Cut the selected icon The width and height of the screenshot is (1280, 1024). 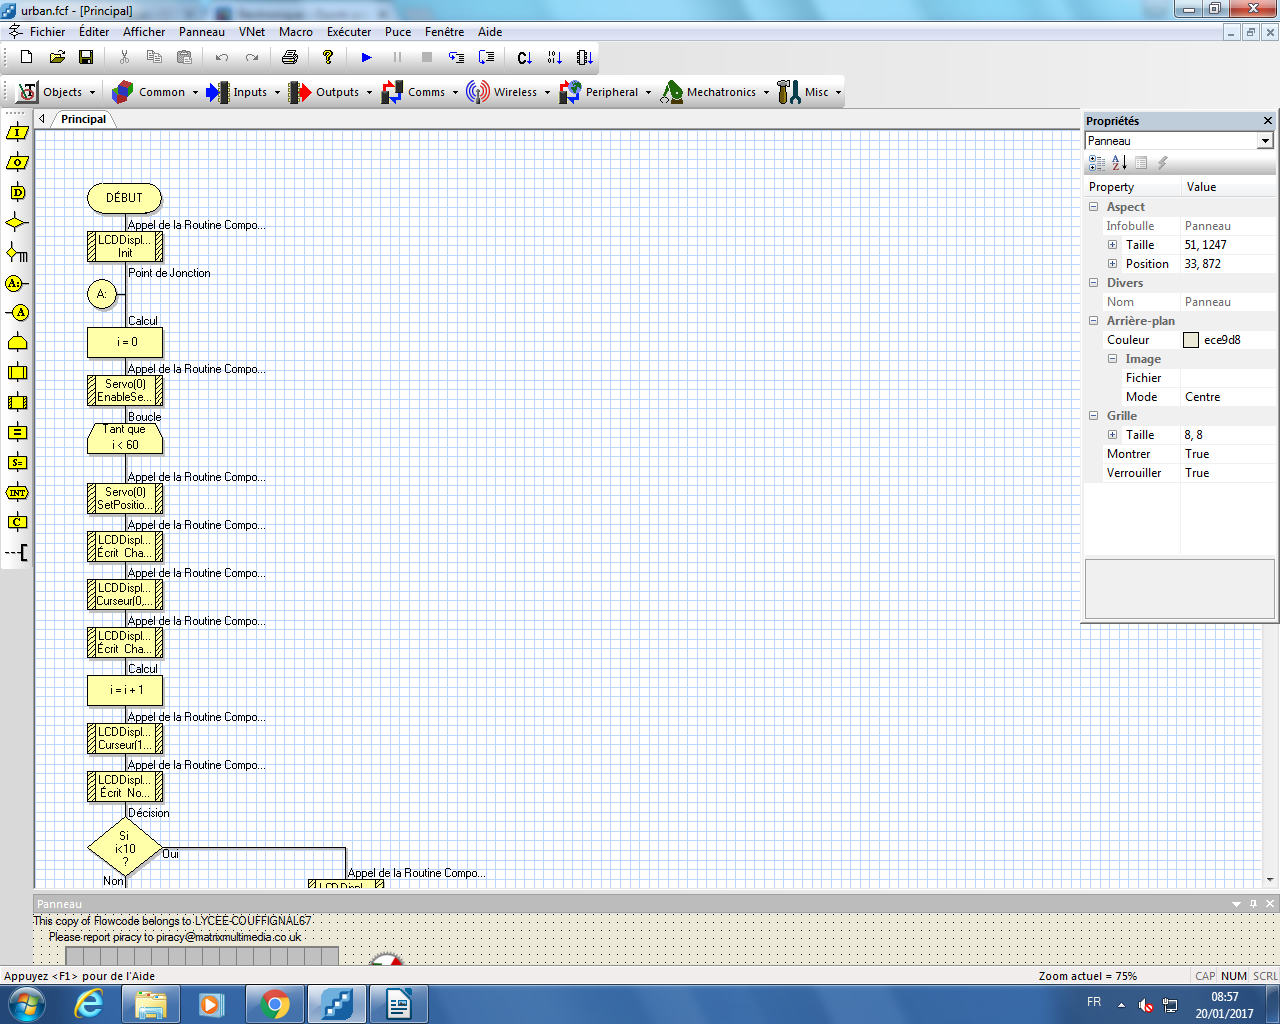(x=124, y=57)
